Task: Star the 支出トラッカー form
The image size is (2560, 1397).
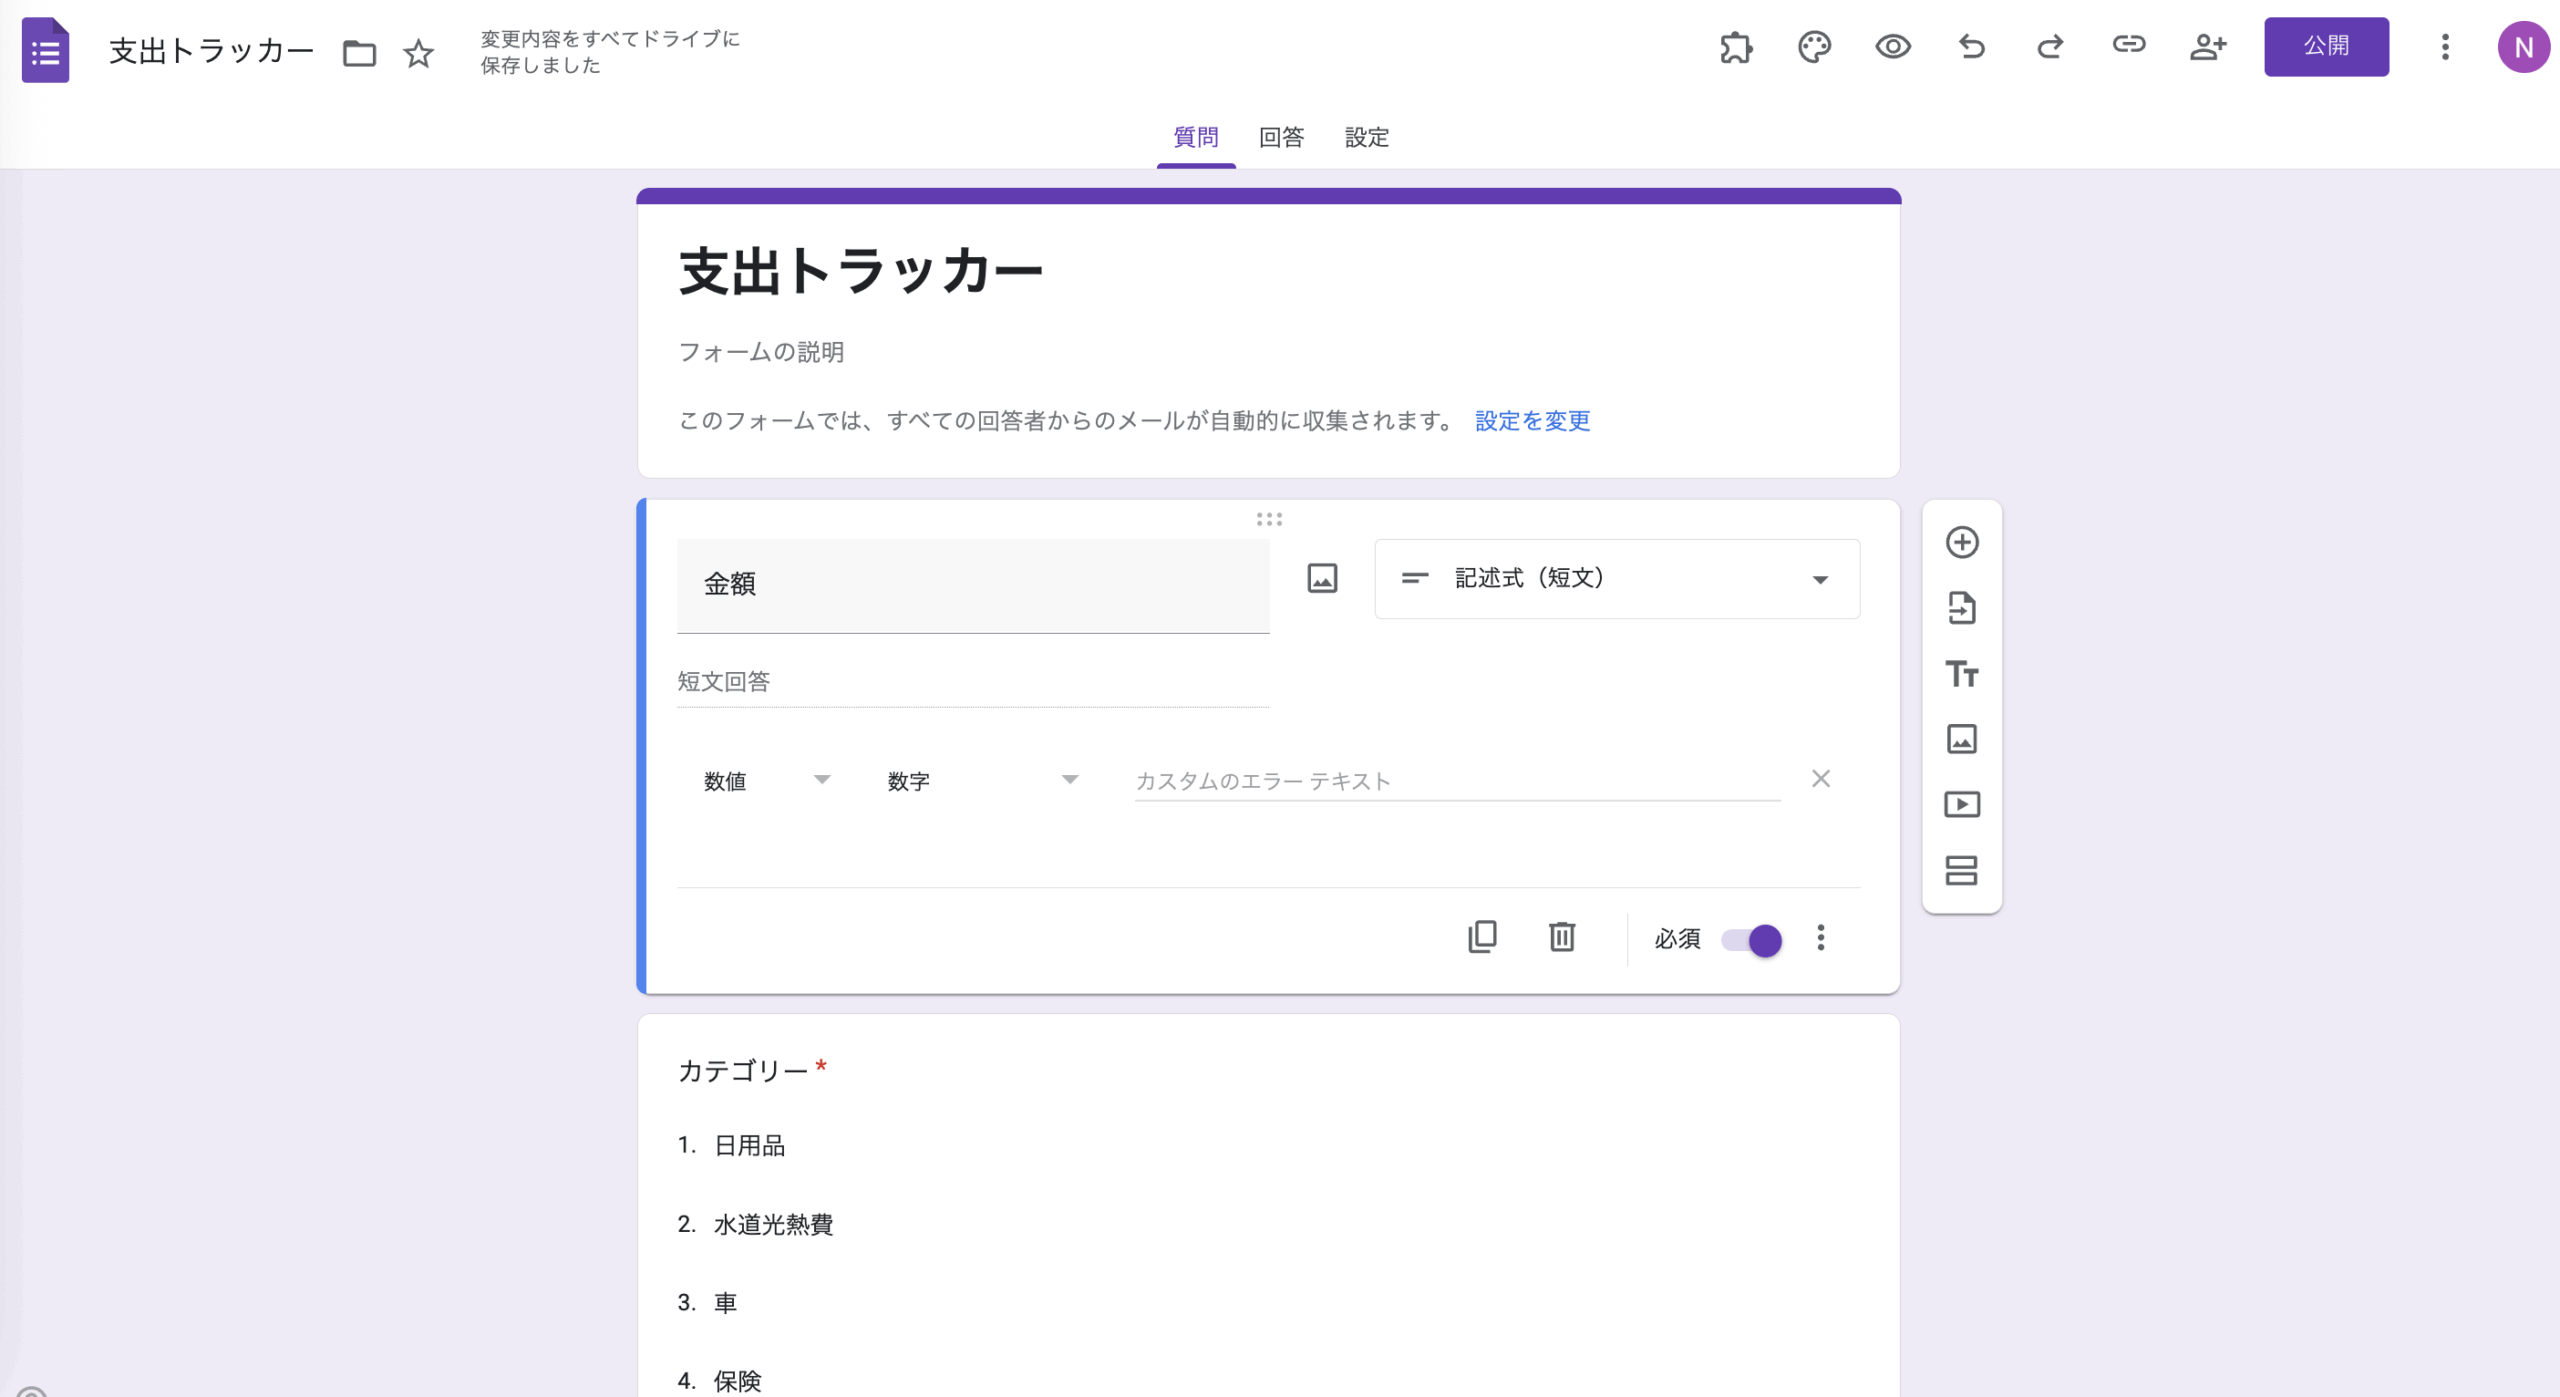Action: tap(418, 53)
